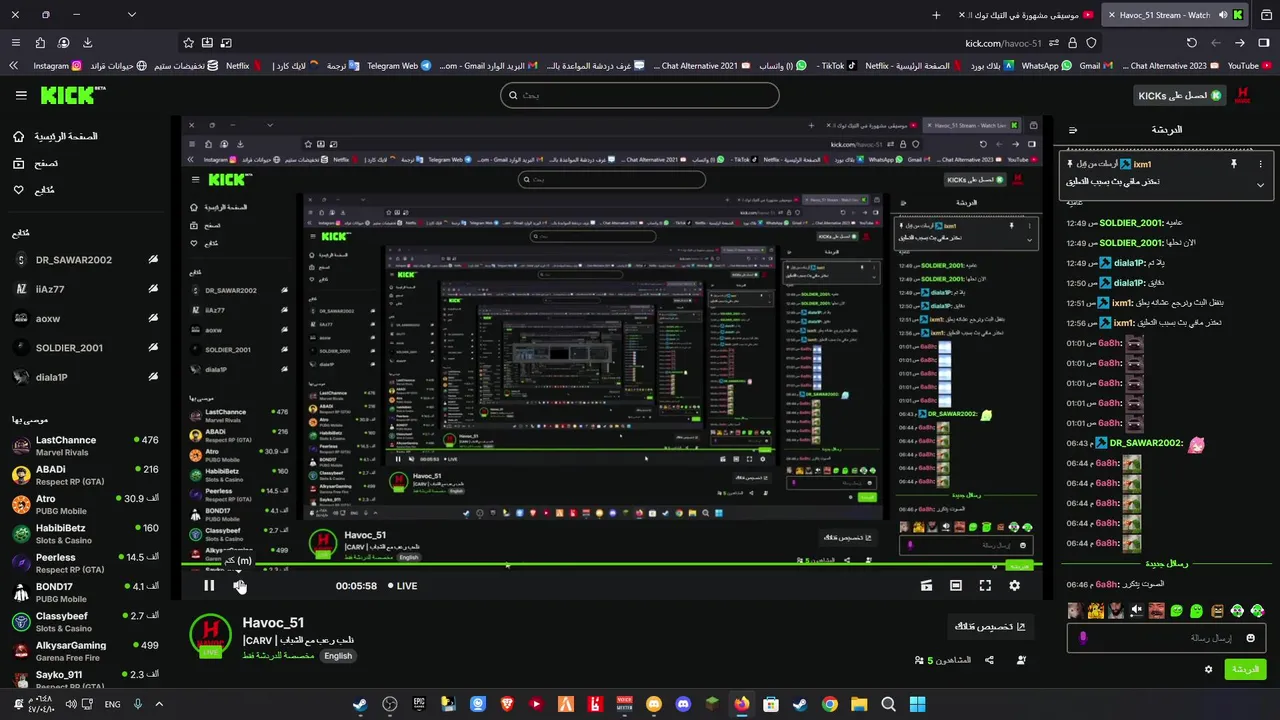Open recommended channel Atro
This screenshot has height=720, width=1280.
point(87,504)
